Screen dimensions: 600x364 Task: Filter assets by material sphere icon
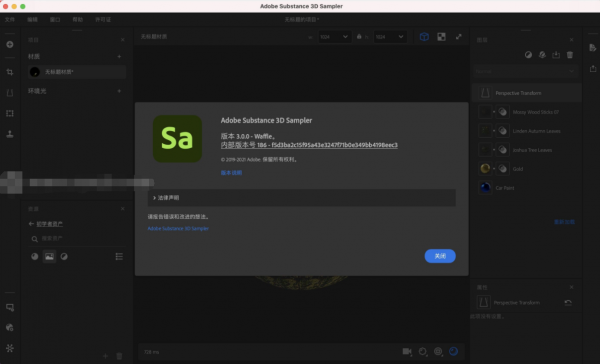coord(35,256)
